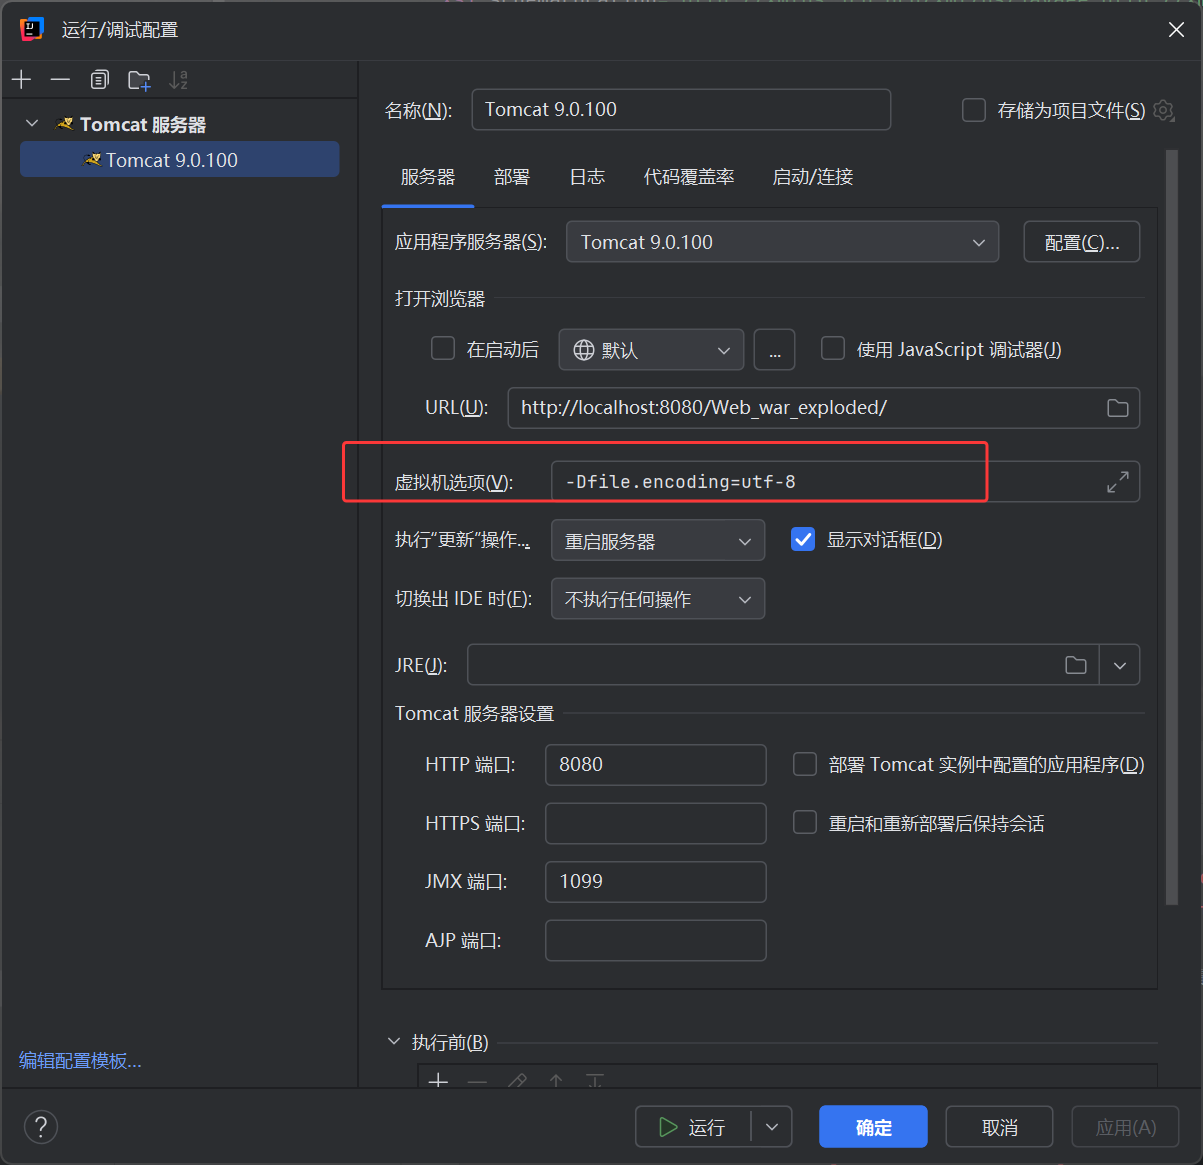This screenshot has width=1203, height=1165.
Task: Open 编辑配置模板... link
Action: (x=80, y=1061)
